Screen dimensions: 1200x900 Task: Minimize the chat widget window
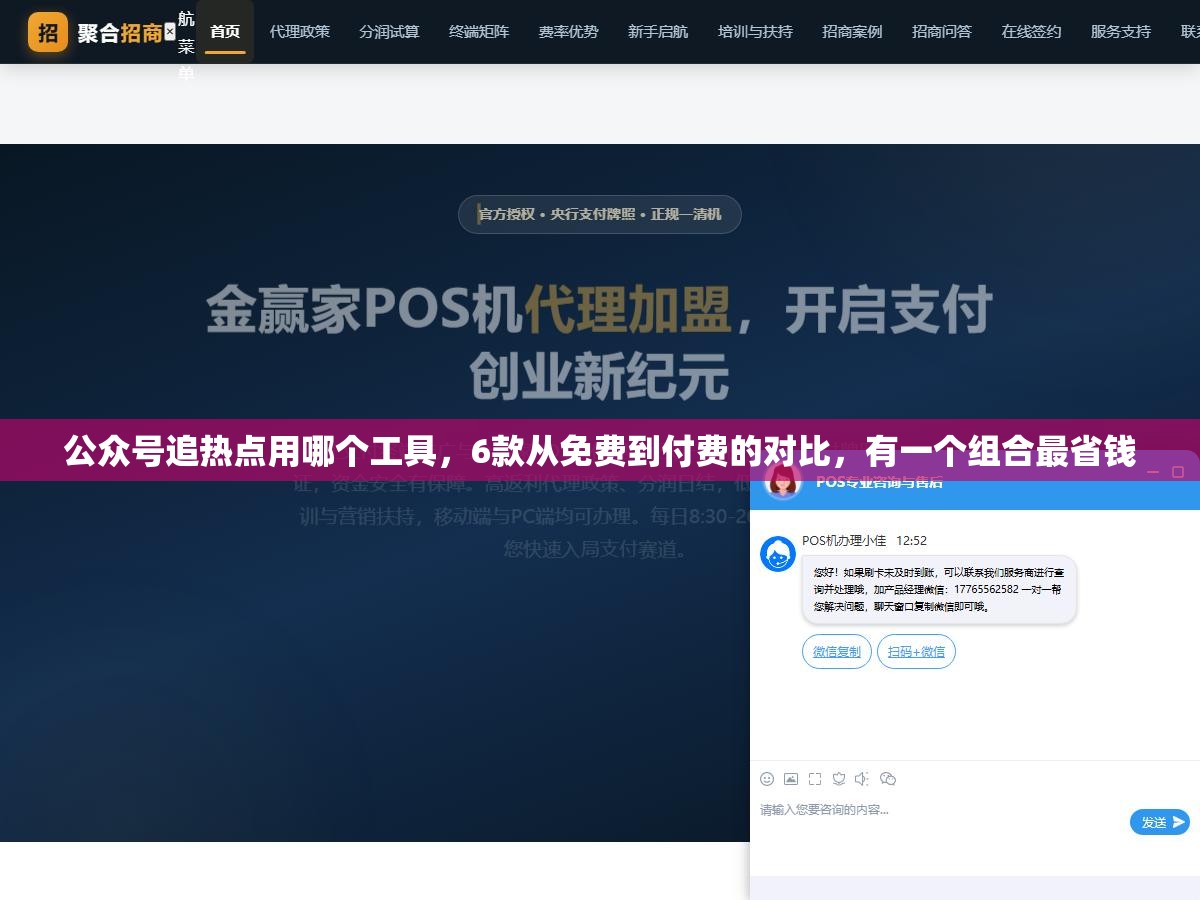(x=1153, y=471)
